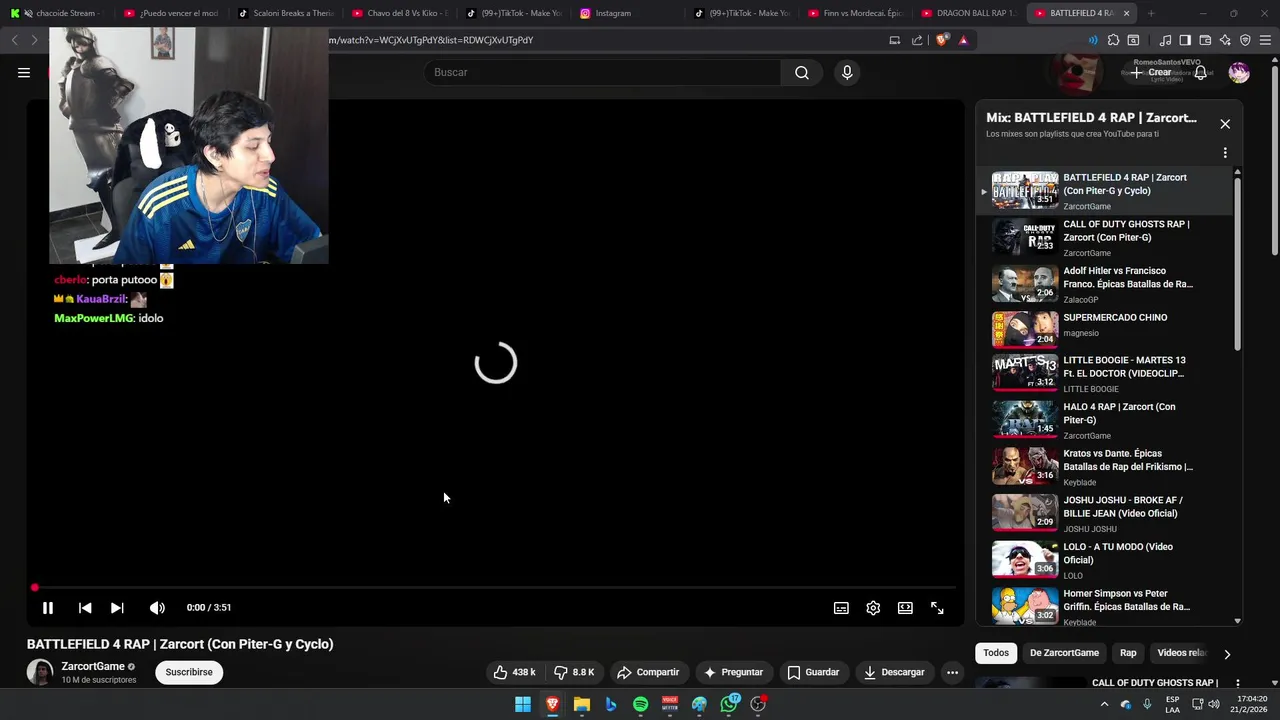Pause the video
Screen dimensions: 1280x720
[47, 607]
